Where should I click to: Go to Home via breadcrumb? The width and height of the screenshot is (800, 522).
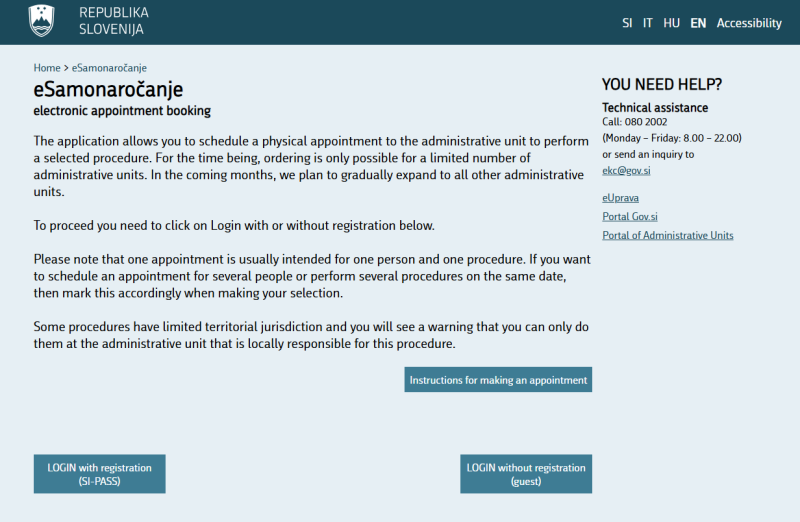[x=47, y=68]
